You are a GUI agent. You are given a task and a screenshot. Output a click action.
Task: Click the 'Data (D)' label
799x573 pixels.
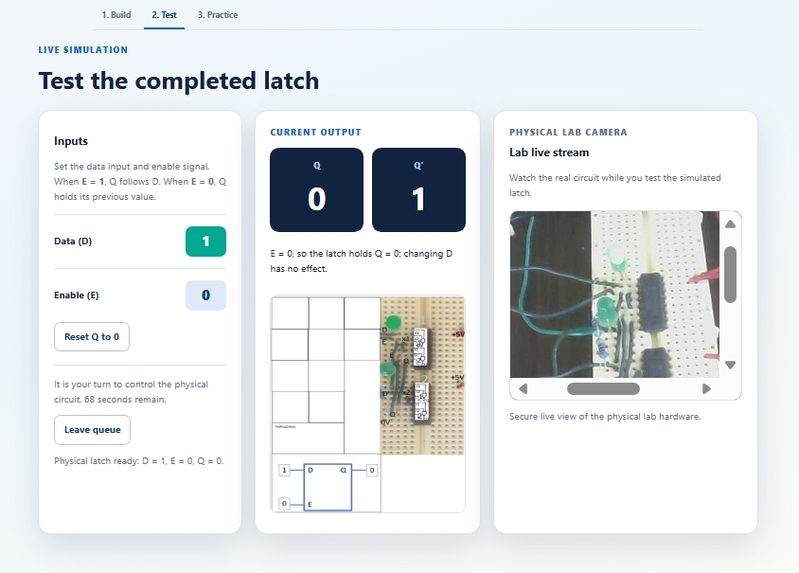pos(73,241)
